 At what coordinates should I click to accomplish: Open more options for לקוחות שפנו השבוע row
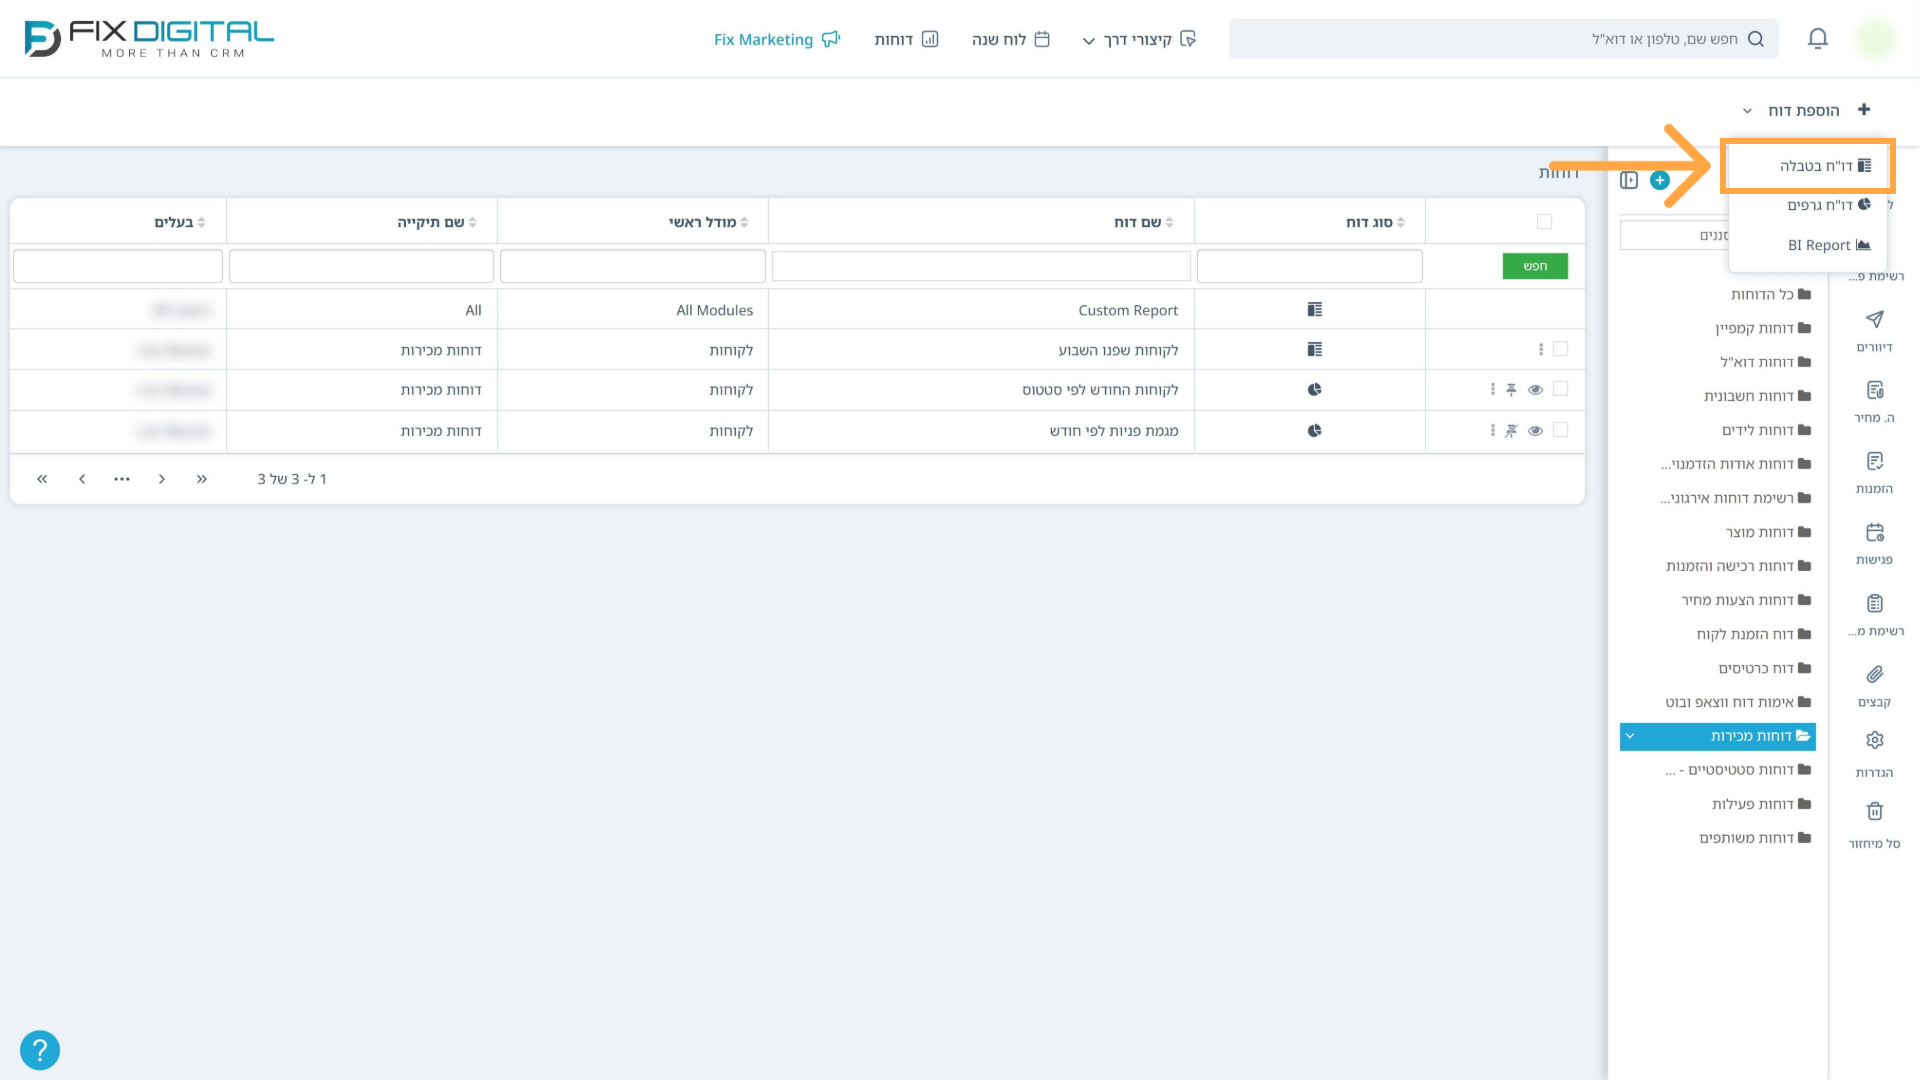coord(1541,350)
